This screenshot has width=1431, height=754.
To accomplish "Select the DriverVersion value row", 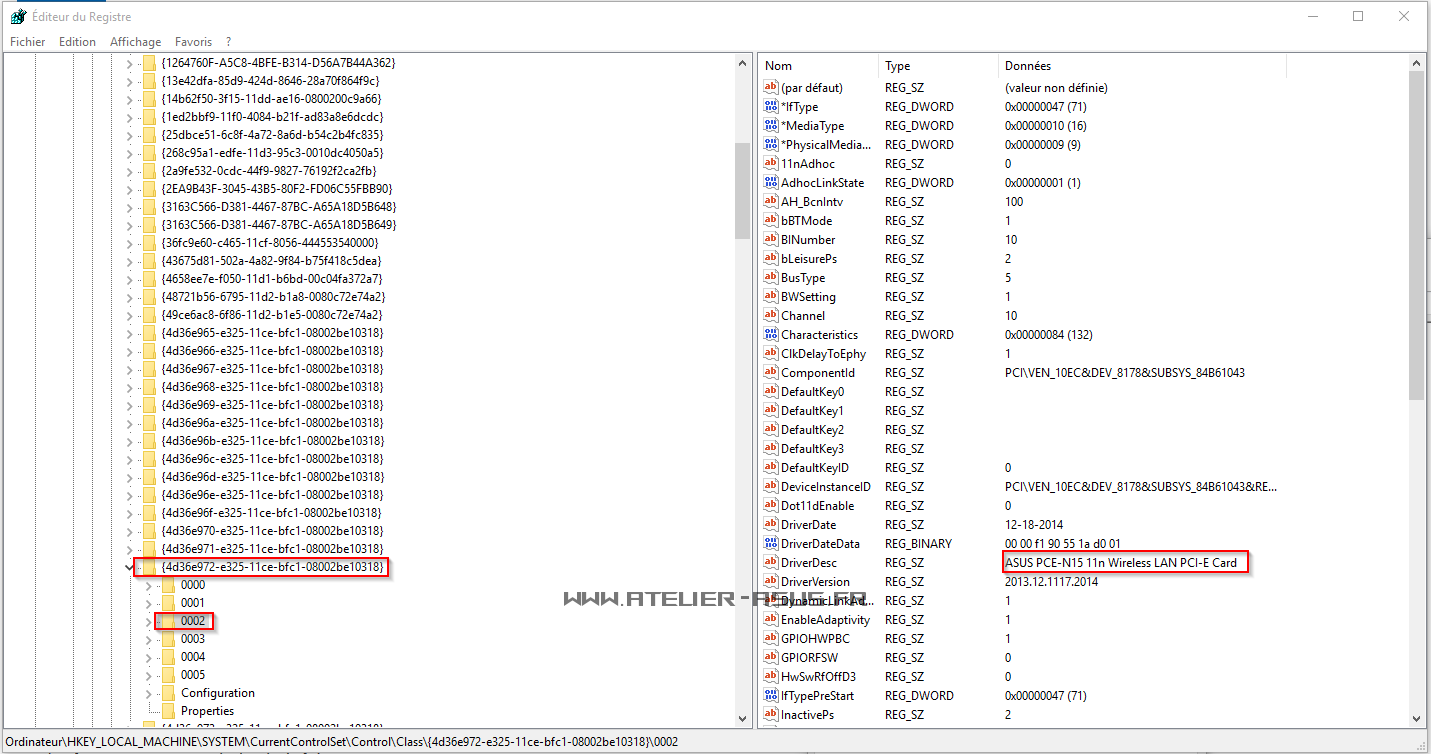I will coord(815,582).
